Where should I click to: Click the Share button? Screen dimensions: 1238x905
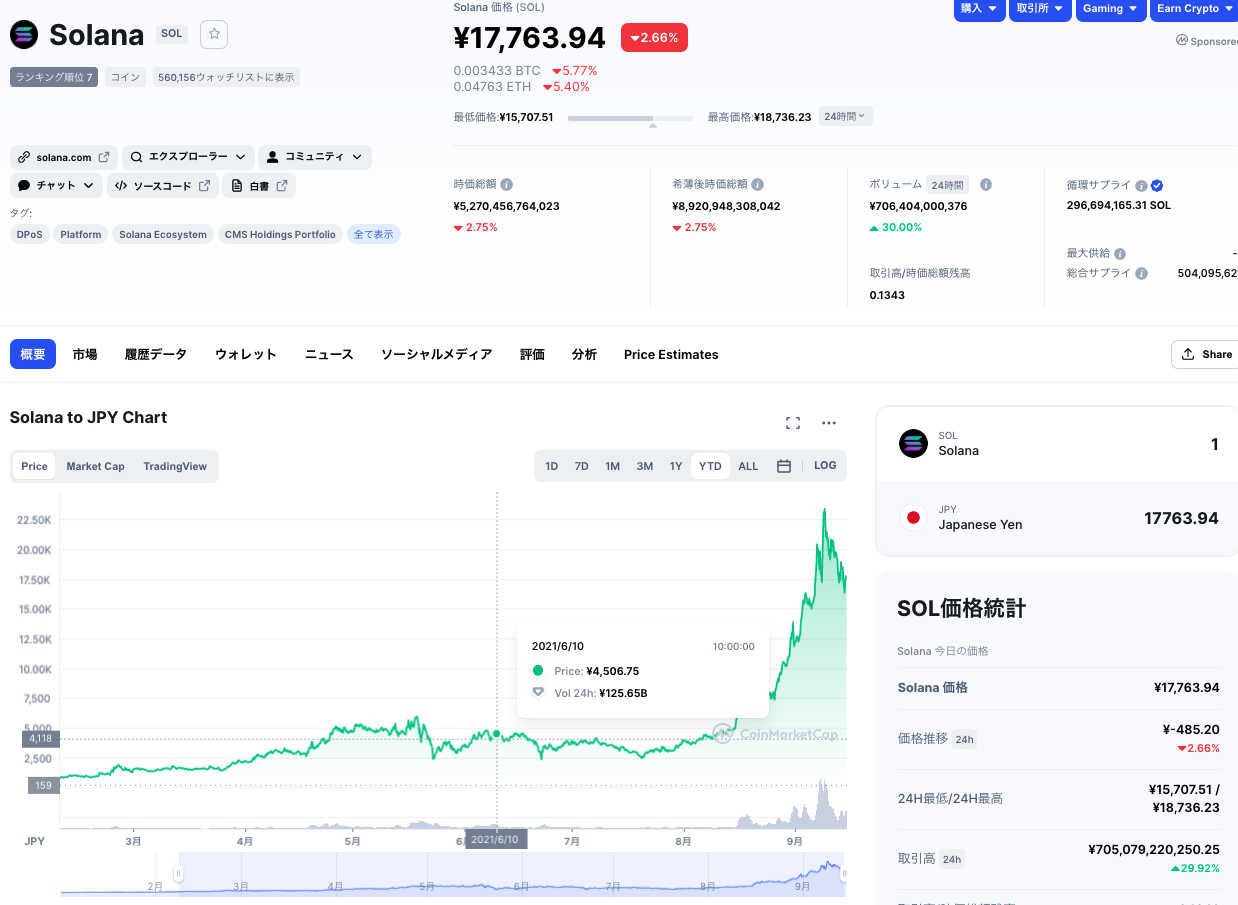pyautogui.click(x=1206, y=354)
